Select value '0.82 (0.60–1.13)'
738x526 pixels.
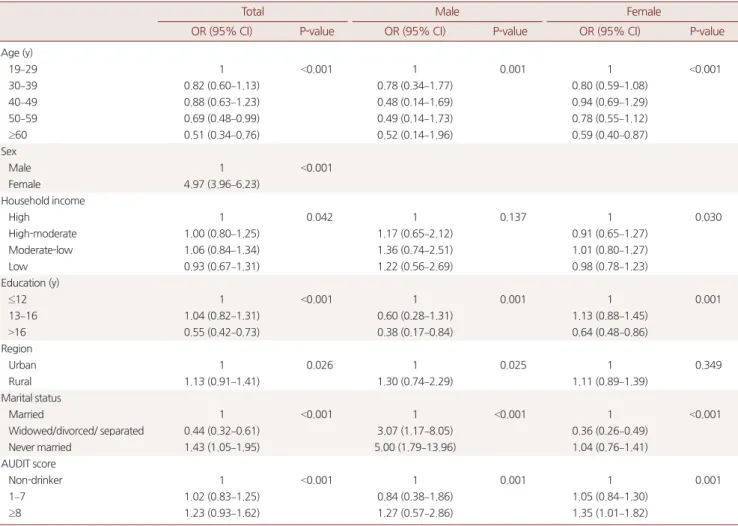[222, 86]
